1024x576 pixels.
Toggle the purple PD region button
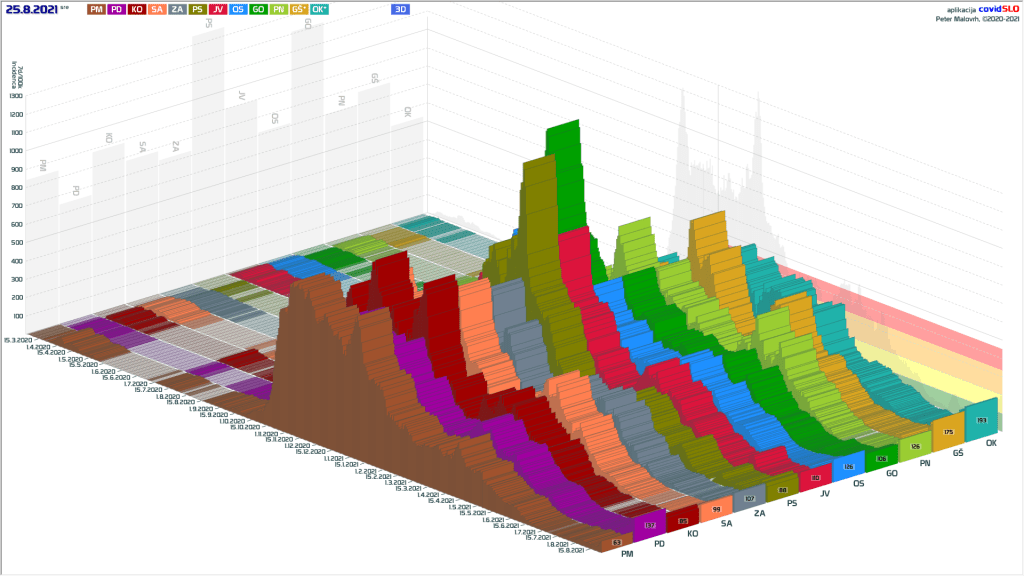click(117, 9)
